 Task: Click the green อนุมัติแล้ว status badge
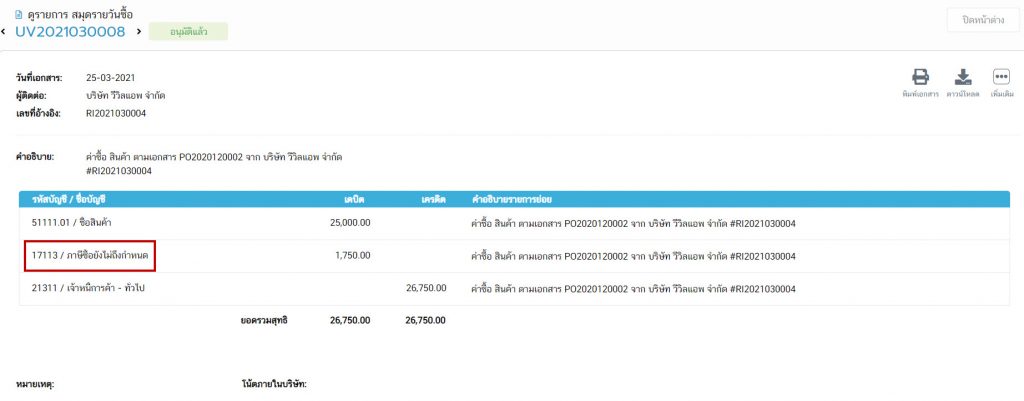[x=188, y=32]
